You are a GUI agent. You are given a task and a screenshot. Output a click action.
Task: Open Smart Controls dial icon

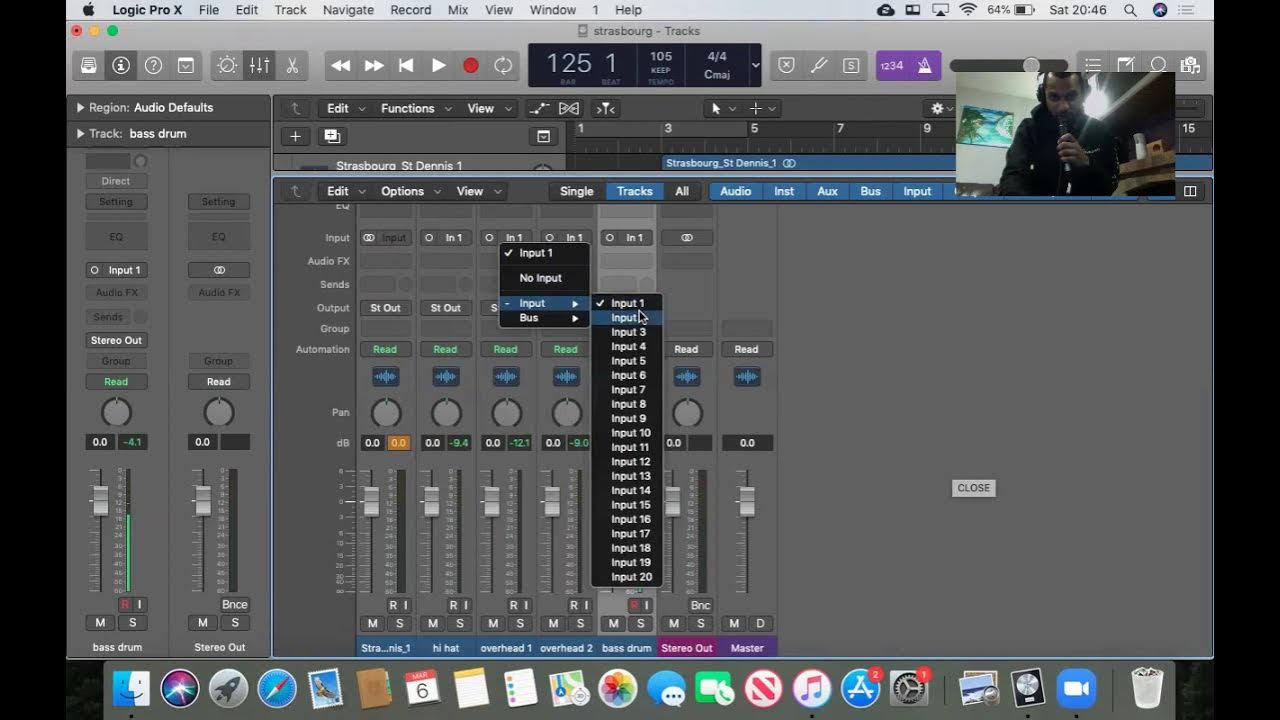227,66
